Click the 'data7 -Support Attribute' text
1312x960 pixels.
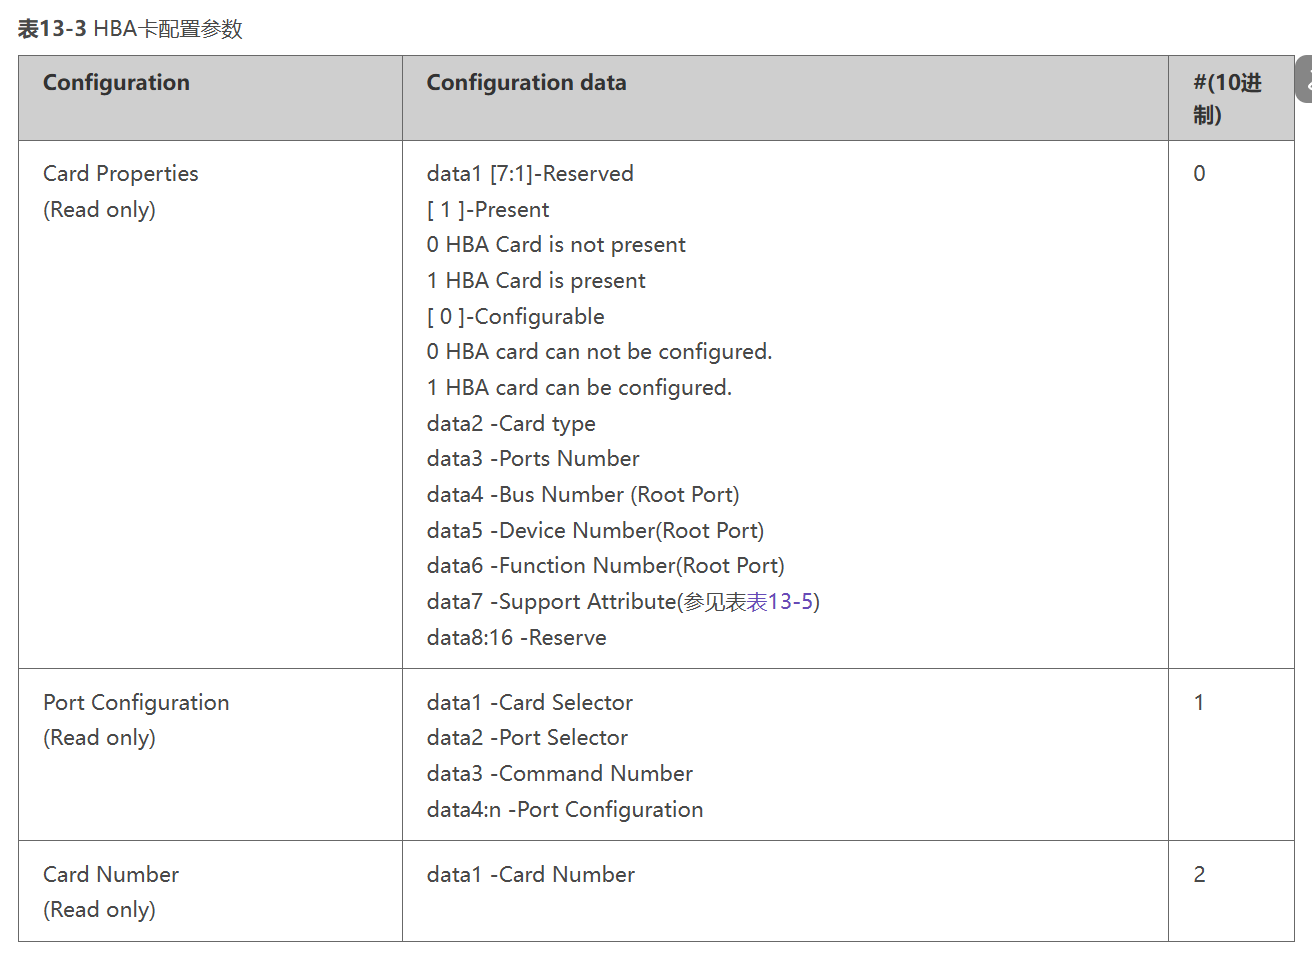coord(552,602)
